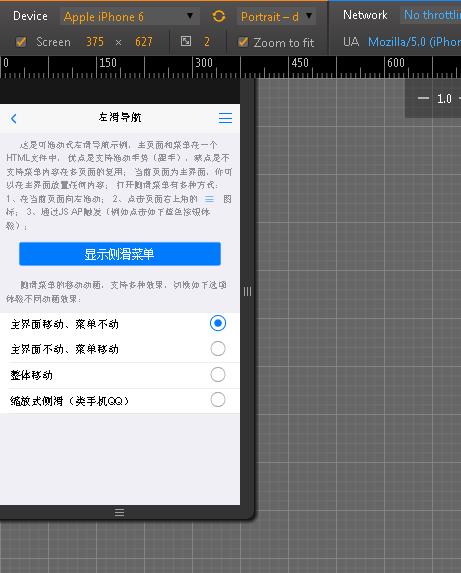Select the 主界面不动、菜单移动 radio option
Viewport: 461px width, 573px height.
coord(218,349)
